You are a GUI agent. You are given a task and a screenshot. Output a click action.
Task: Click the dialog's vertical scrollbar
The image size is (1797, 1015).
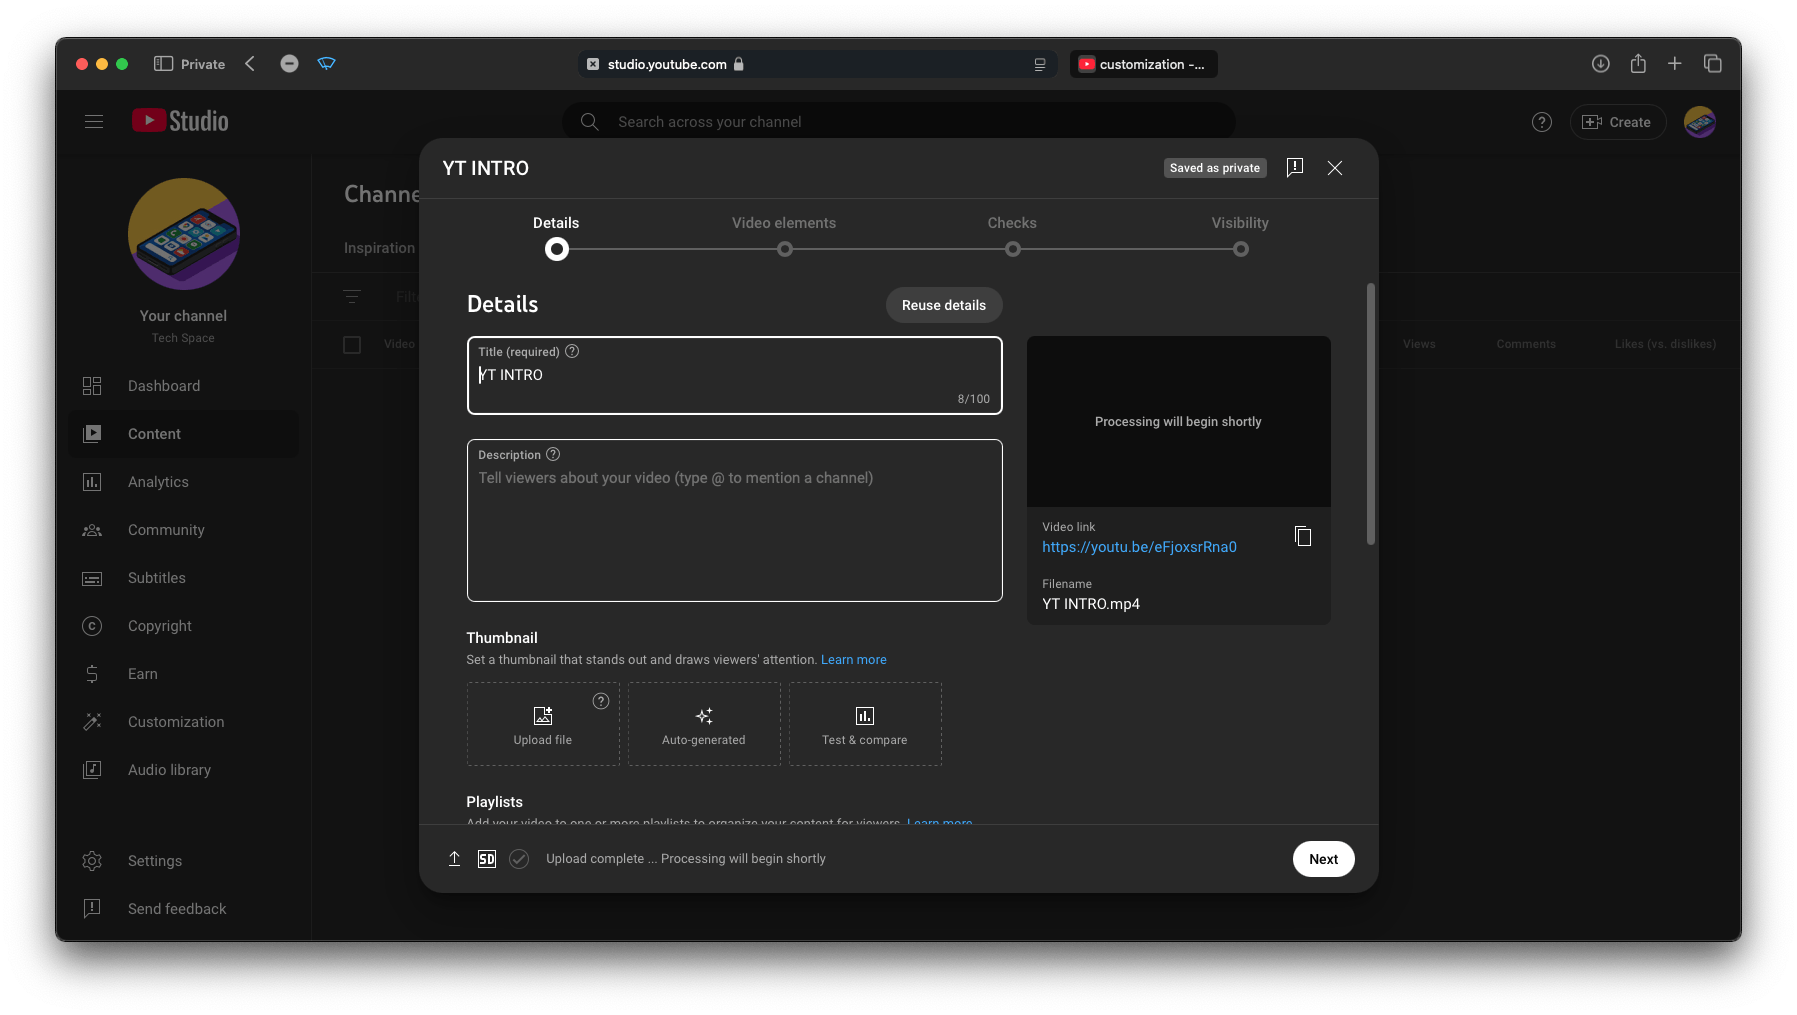pos(1370,414)
